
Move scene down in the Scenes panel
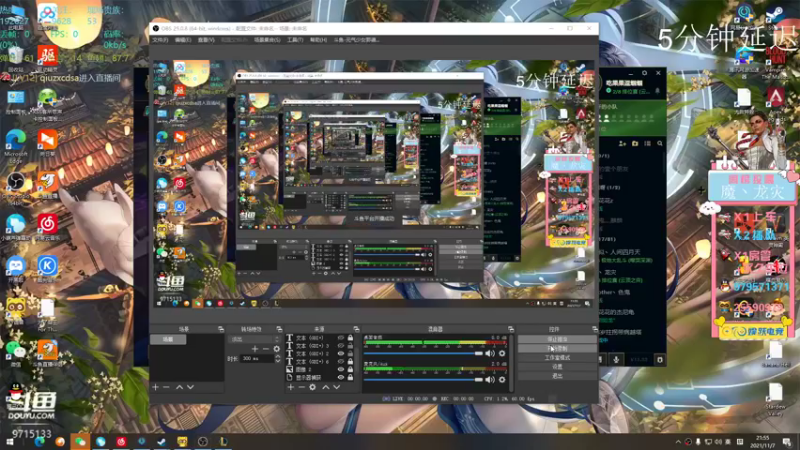[x=190, y=387]
